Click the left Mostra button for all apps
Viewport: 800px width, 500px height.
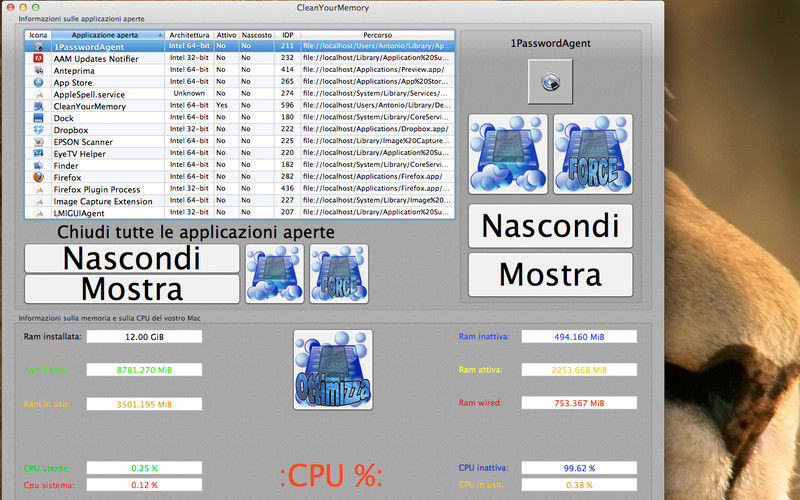pyautogui.click(x=132, y=289)
